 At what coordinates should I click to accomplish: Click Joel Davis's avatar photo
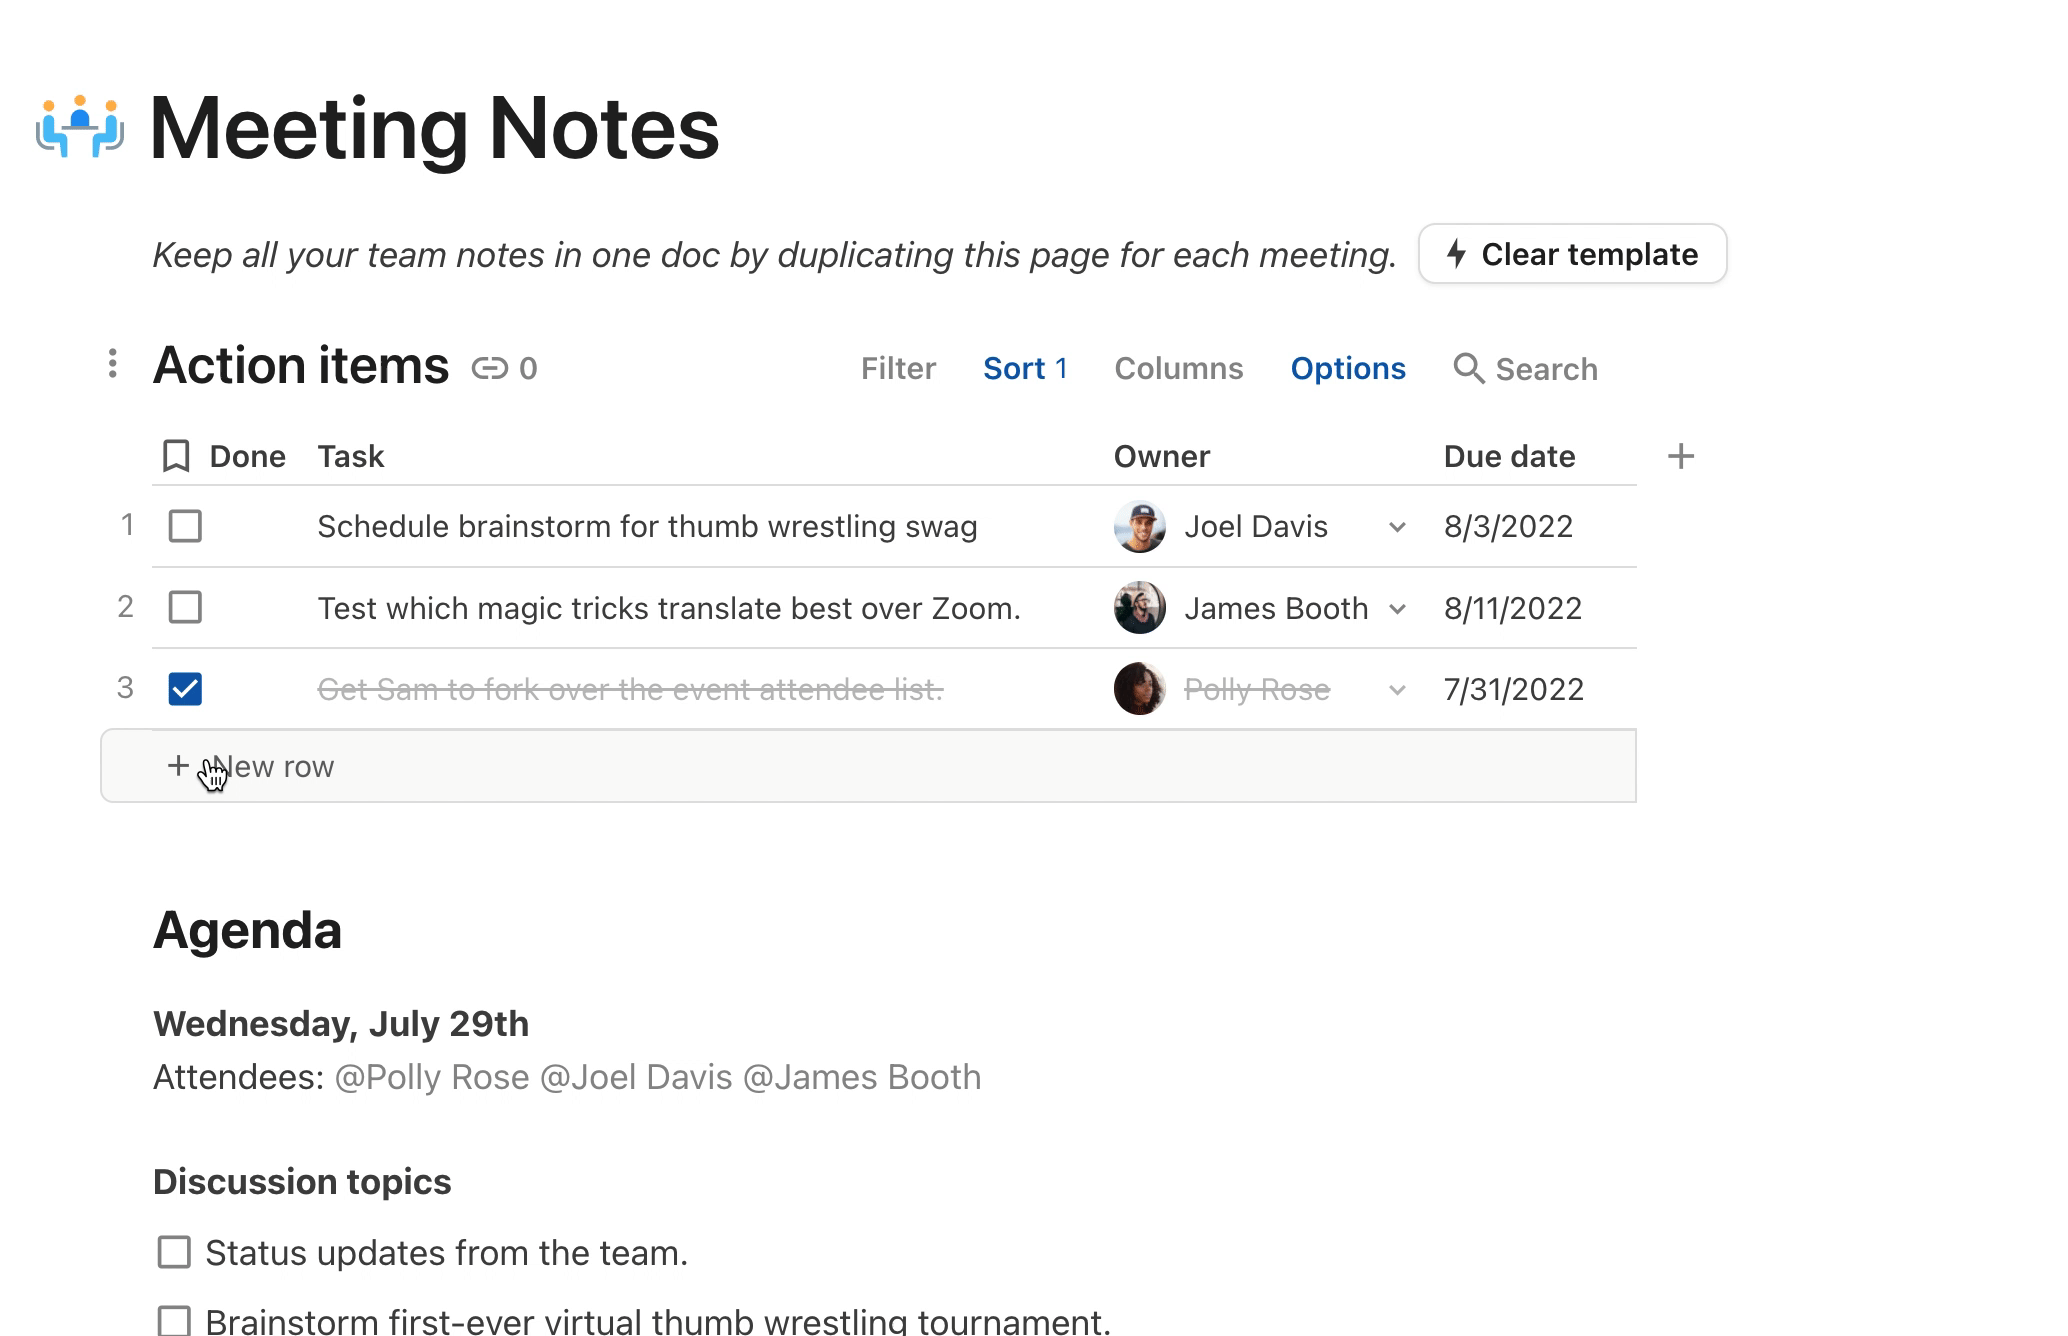[x=1140, y=526]
